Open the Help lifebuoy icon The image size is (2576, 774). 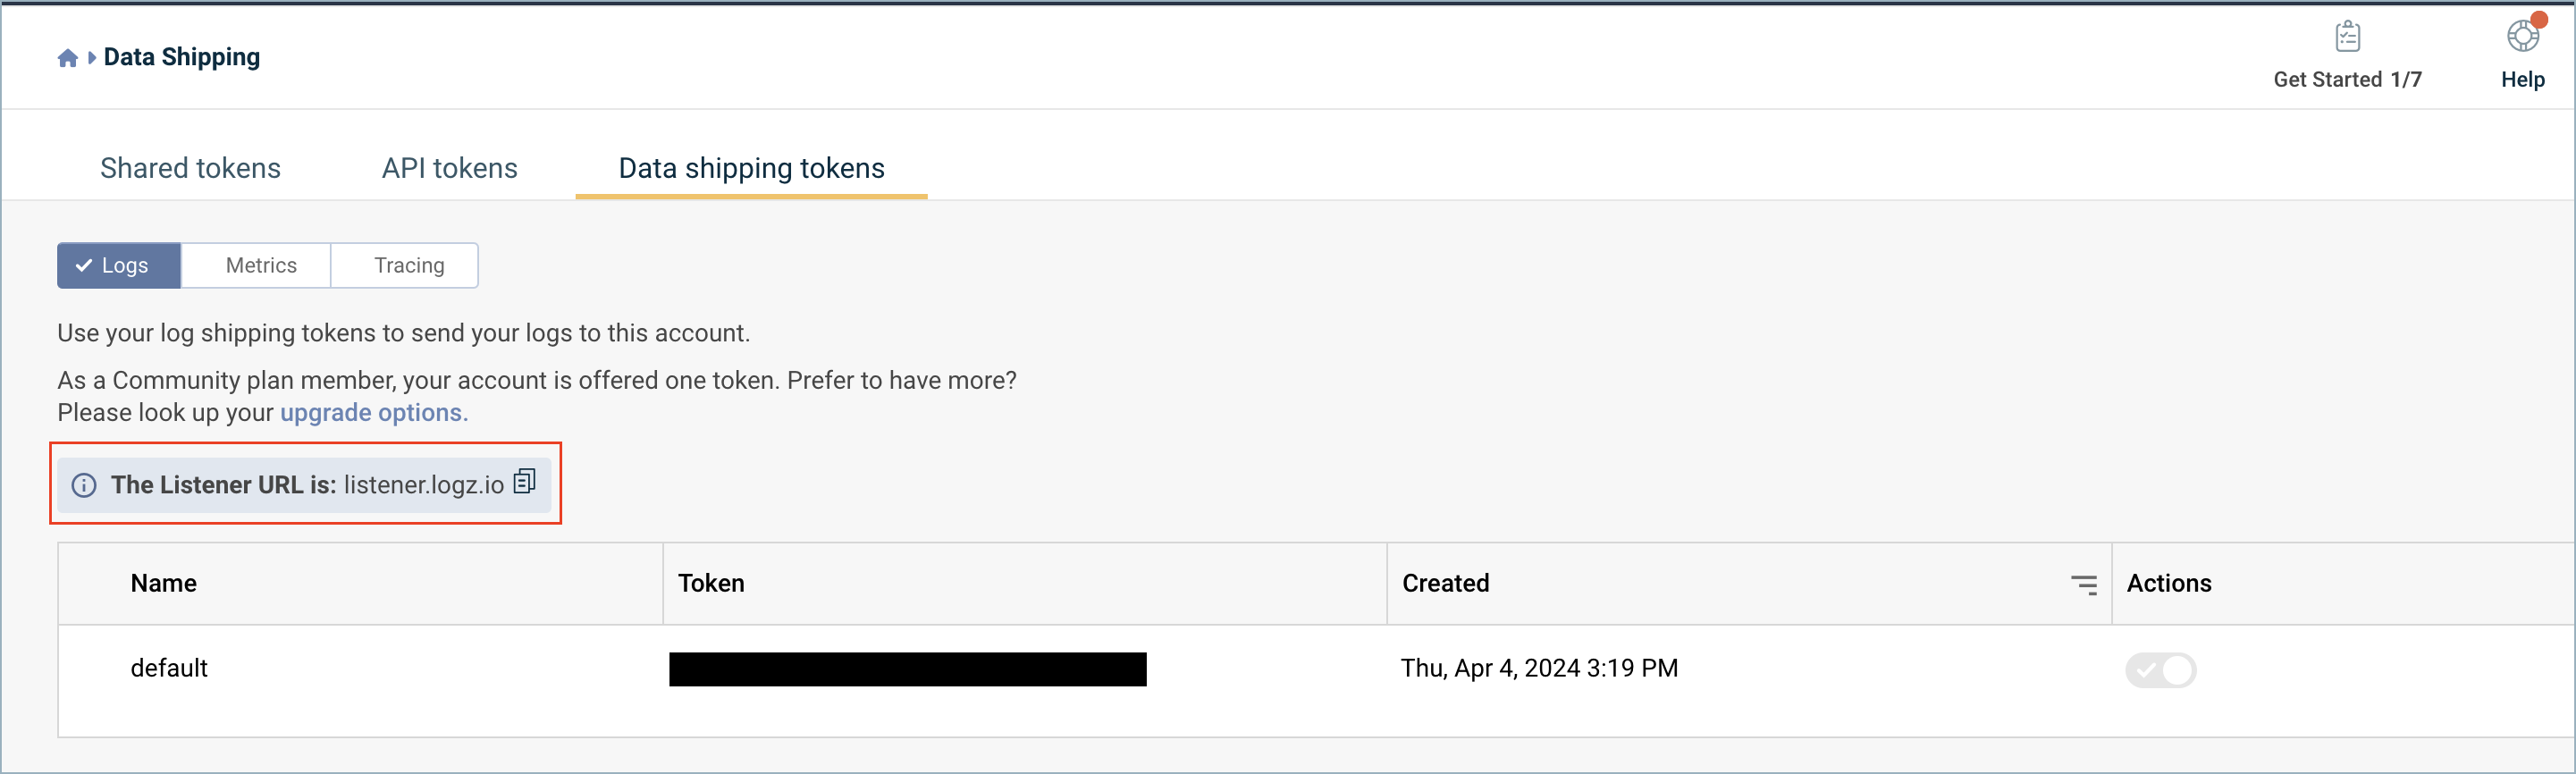[x=2522, y=37]
